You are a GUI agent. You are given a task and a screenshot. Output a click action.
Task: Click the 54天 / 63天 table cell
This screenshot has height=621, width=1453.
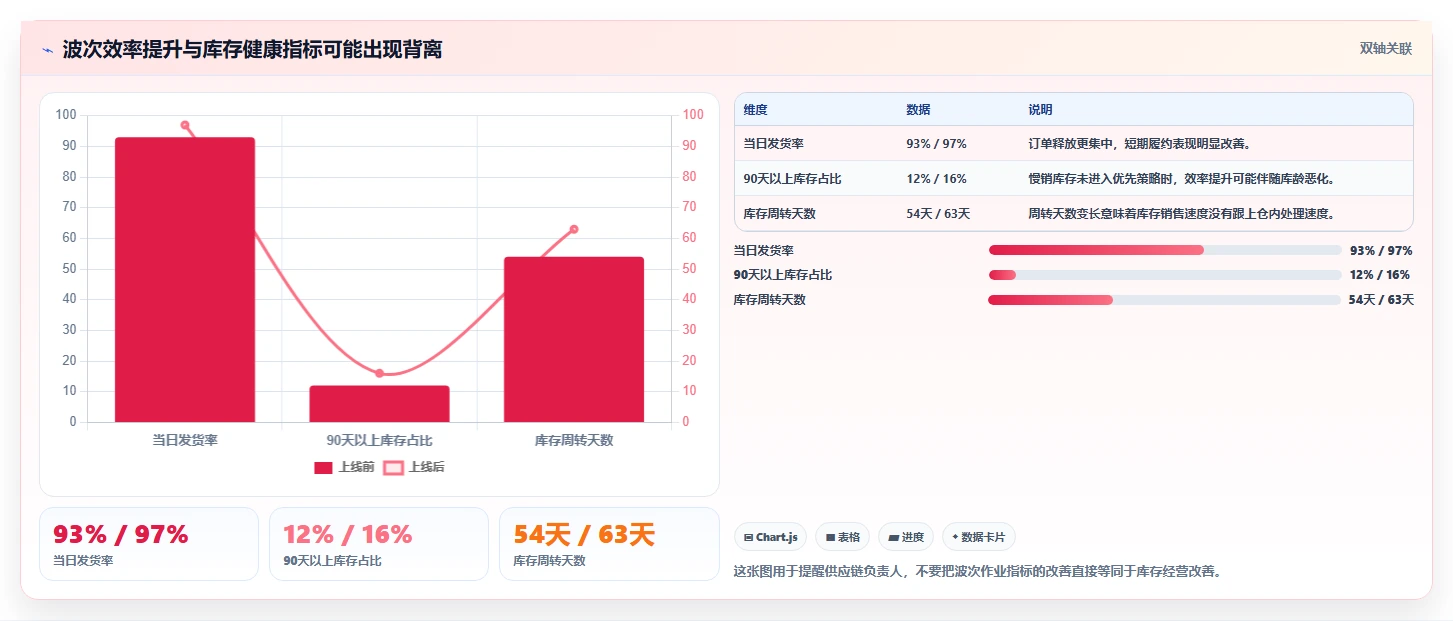click(938, 214)
